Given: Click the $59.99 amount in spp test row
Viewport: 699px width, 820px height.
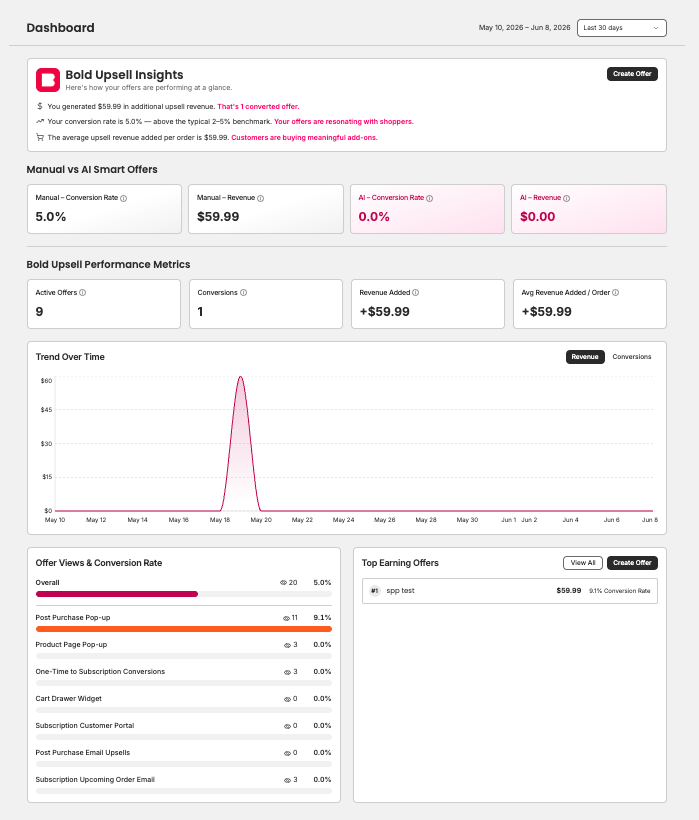Looking at the screenshot, I should 569,590.
